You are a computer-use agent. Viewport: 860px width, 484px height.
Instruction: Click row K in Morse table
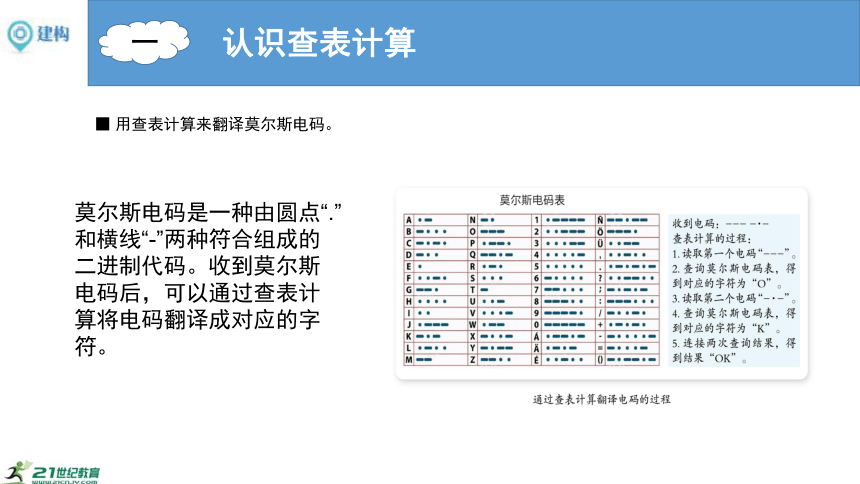tap(435, 336)
